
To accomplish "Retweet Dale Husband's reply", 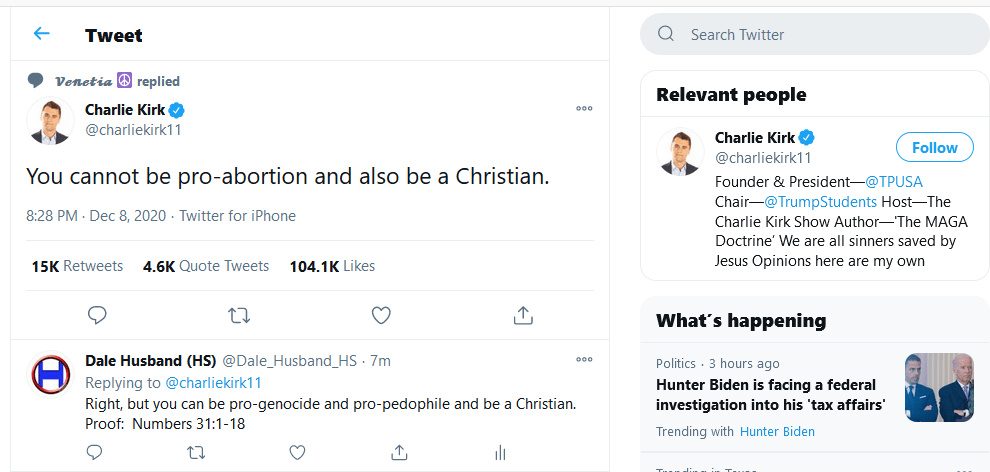I will (x=196, y=452).
